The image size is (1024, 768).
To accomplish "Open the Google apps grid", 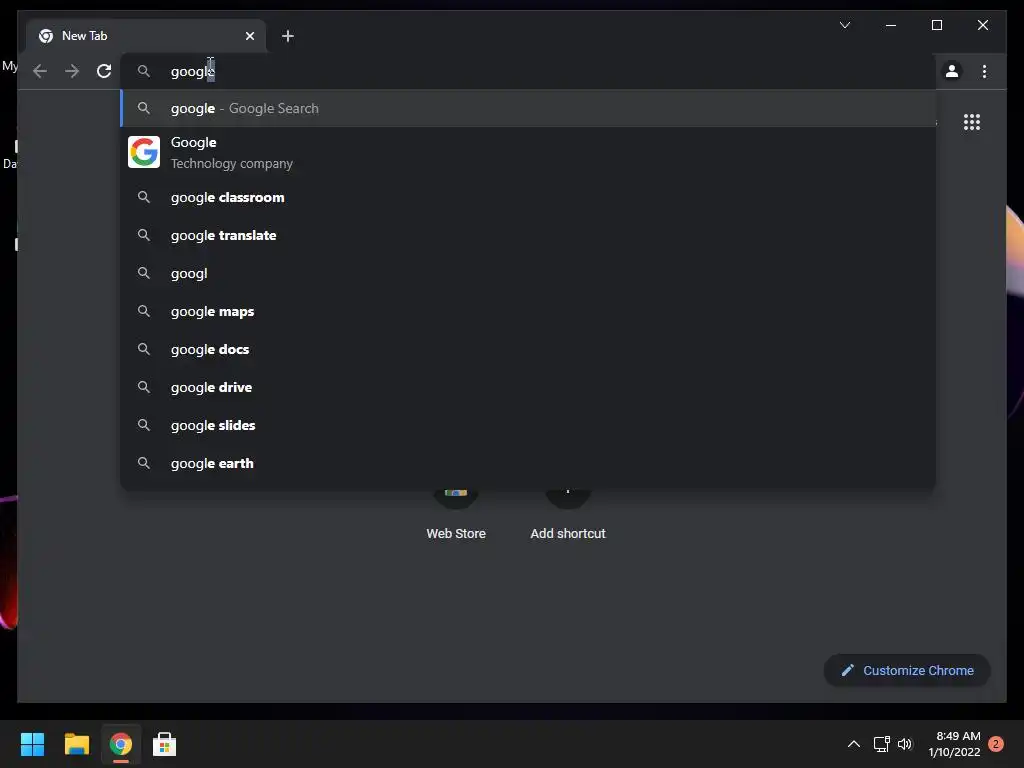I will pyautogui.click(x=972, y=122).
